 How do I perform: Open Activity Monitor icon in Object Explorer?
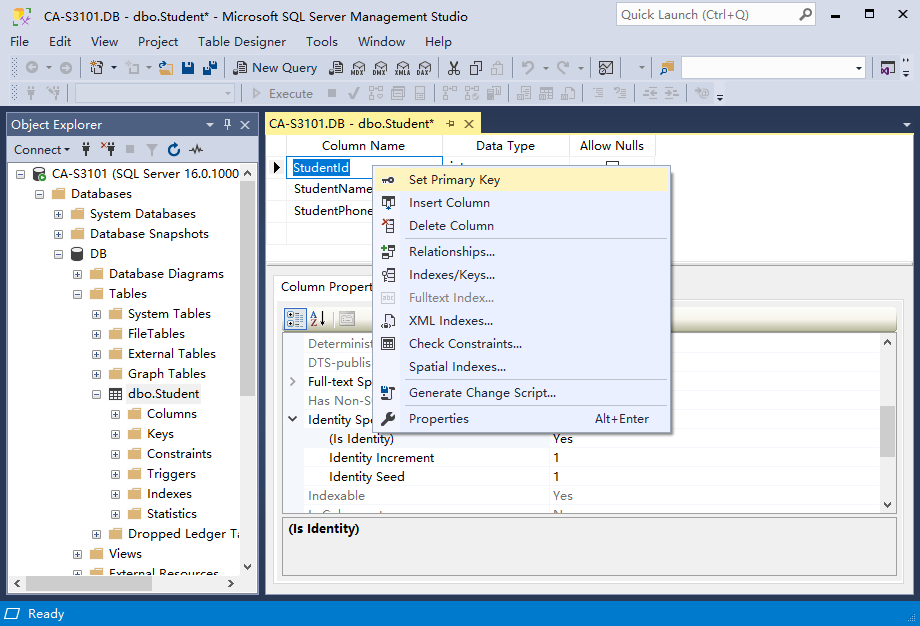[196, 150]
